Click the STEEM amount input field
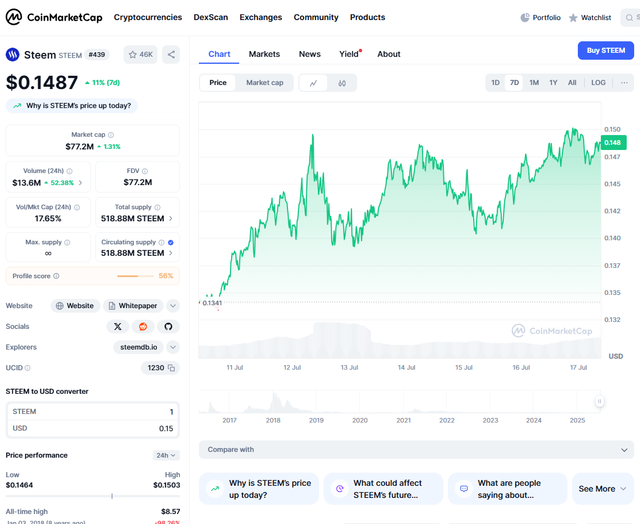This screenshot has width=640, height=524. (x=93, y=412)
